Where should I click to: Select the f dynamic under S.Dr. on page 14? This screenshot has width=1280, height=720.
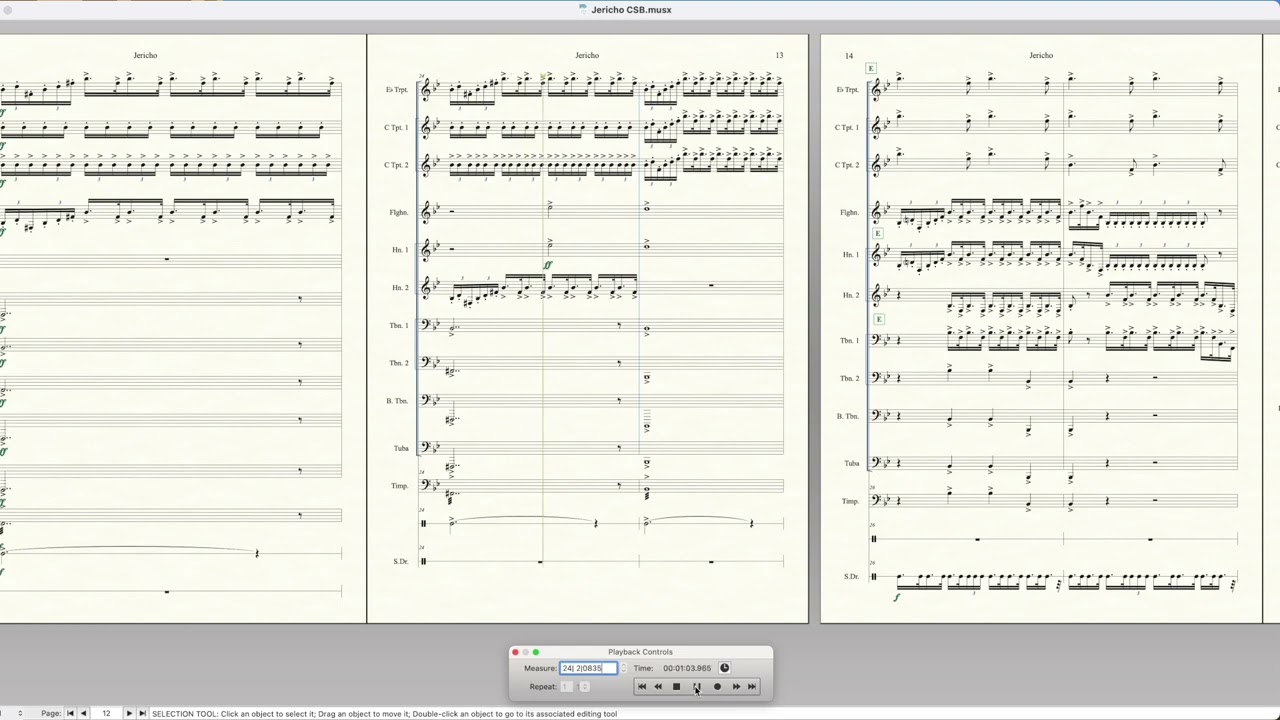[x=896, y=598]
